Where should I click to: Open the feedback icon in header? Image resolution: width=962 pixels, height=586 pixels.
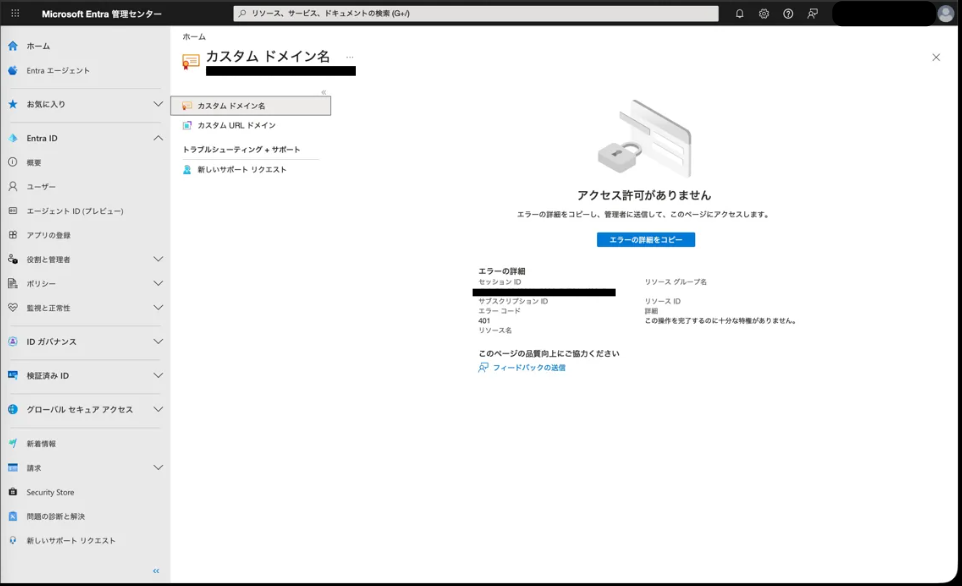point(812,13)
